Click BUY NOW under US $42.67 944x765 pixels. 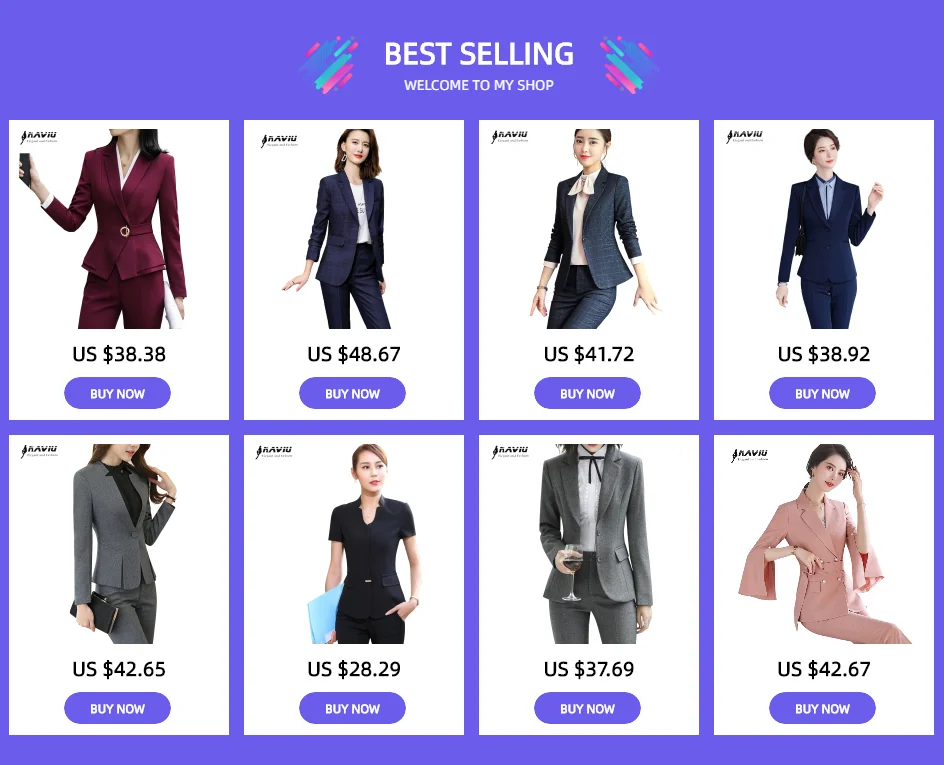[822, 708]
